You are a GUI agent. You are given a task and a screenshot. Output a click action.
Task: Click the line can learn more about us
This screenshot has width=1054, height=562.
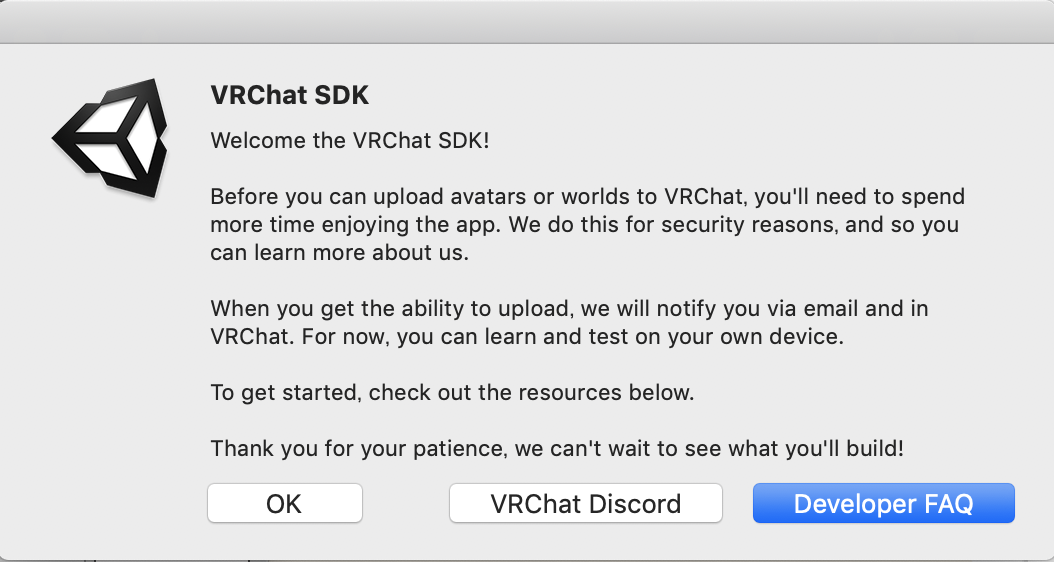click(339, 253)
